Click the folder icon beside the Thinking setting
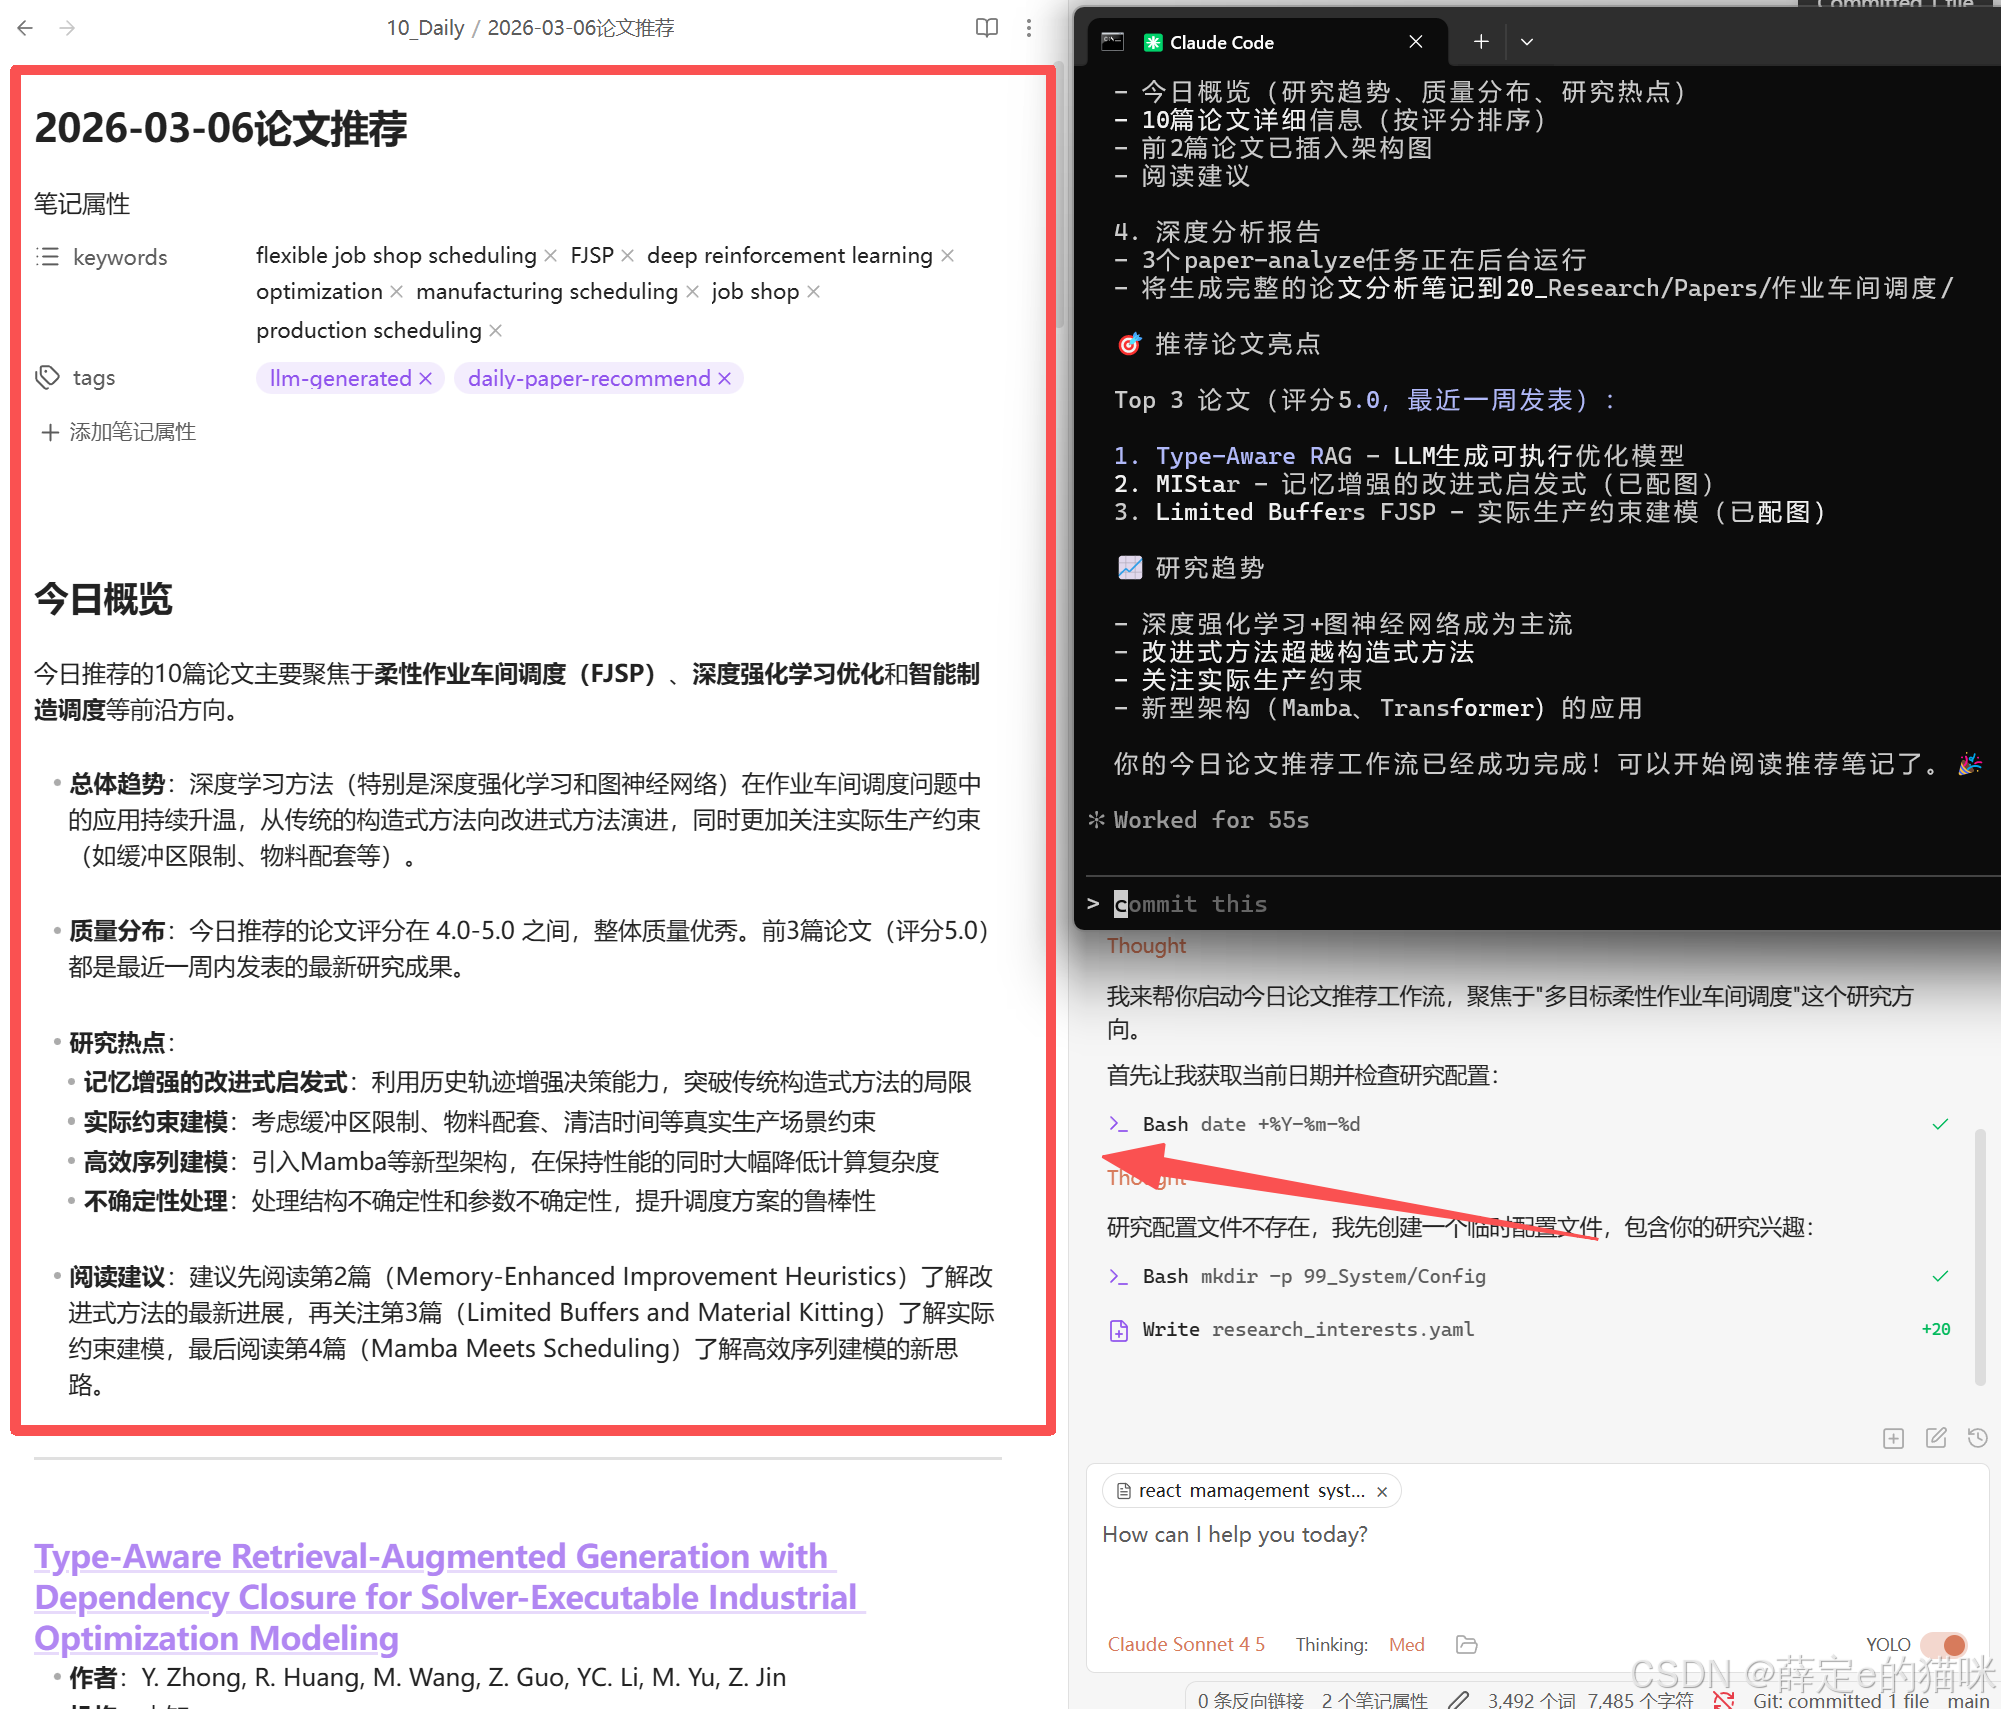 click(1466, 1644)
